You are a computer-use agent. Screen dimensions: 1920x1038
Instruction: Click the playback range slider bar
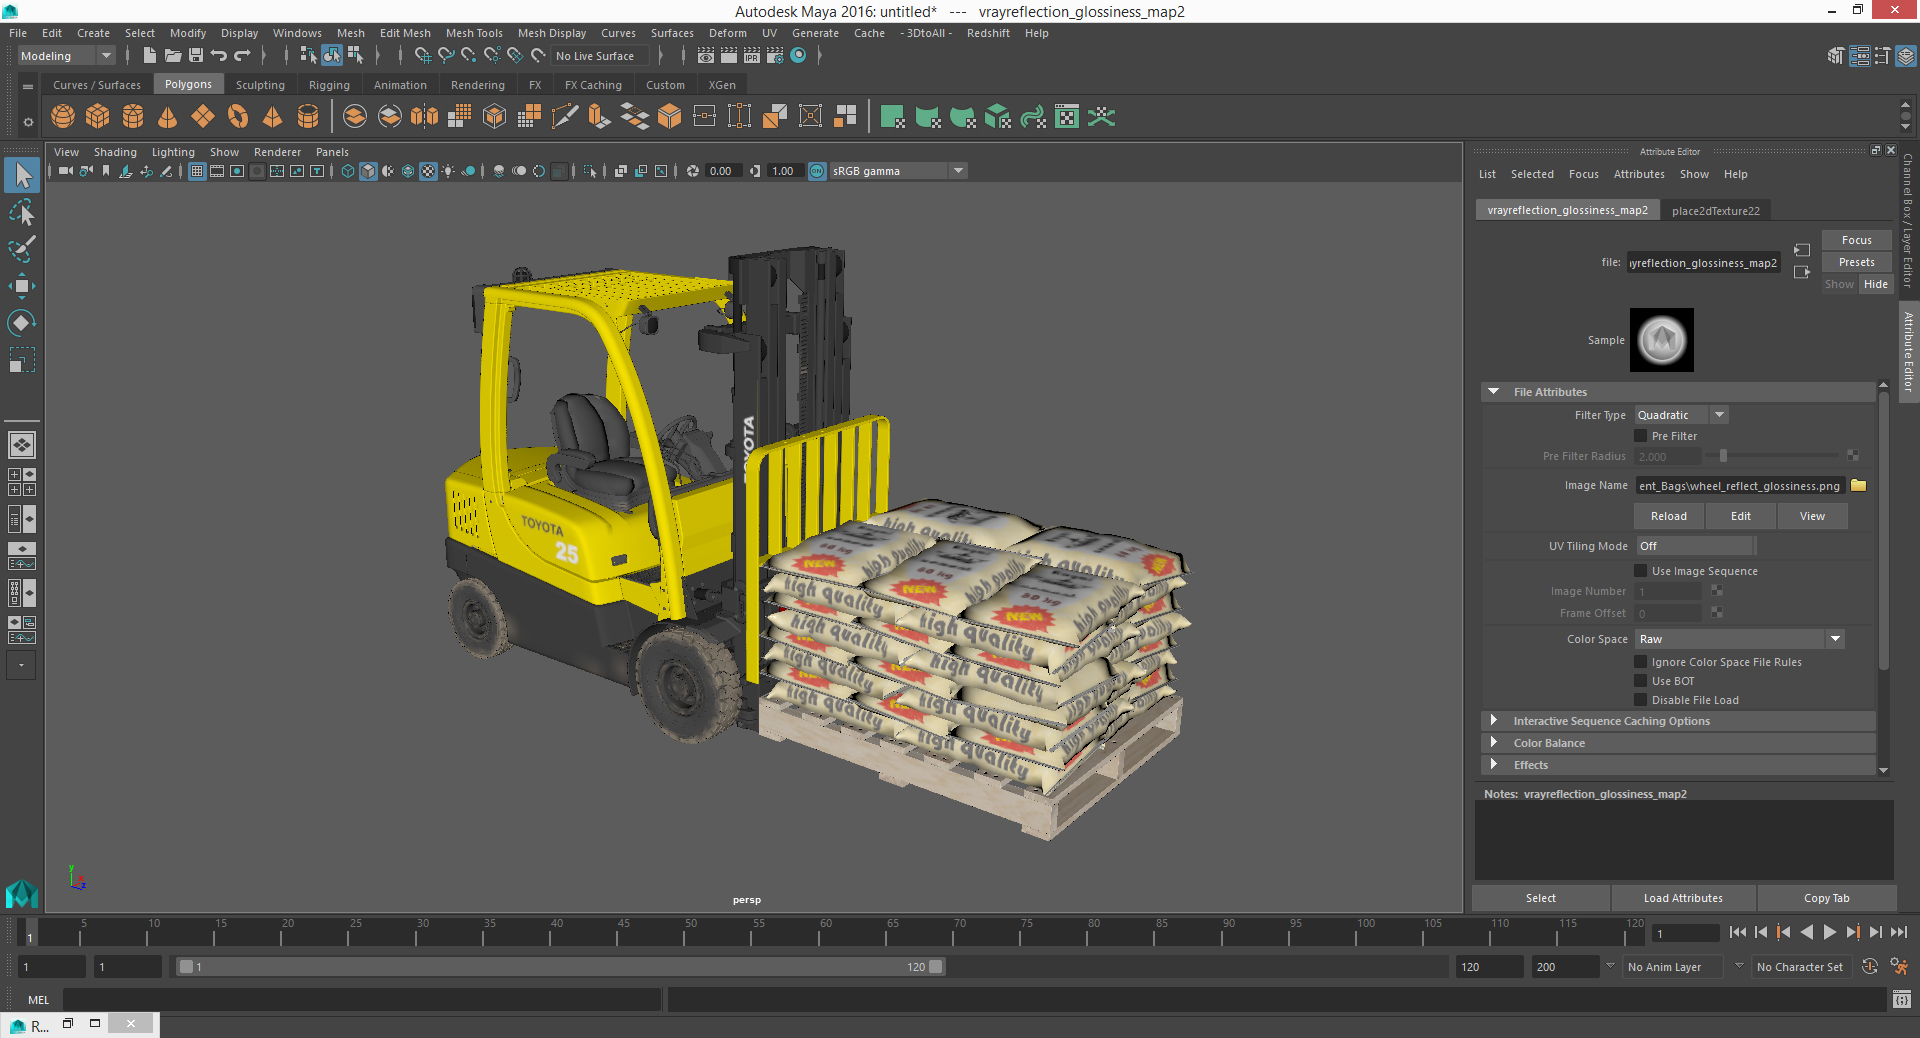click(559, 967)
